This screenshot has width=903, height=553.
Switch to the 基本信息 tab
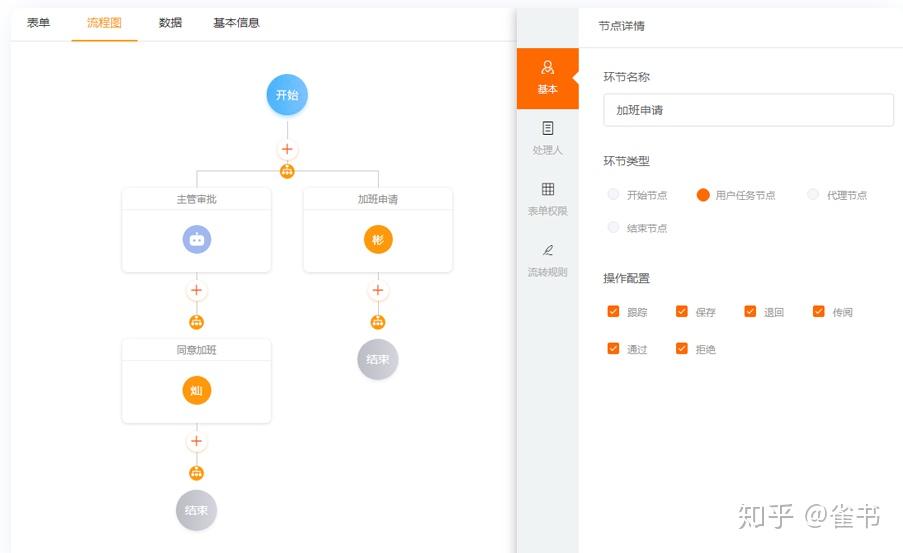(x=236, y=23)
